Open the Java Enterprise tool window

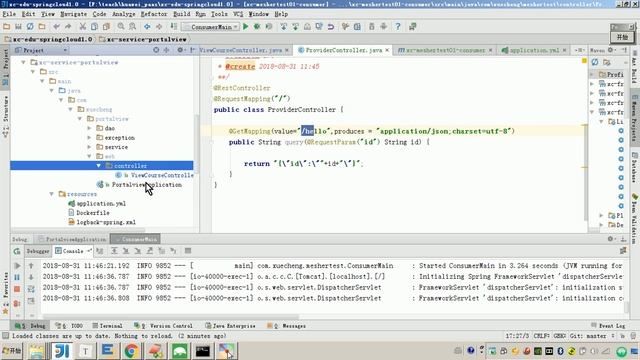231,326
